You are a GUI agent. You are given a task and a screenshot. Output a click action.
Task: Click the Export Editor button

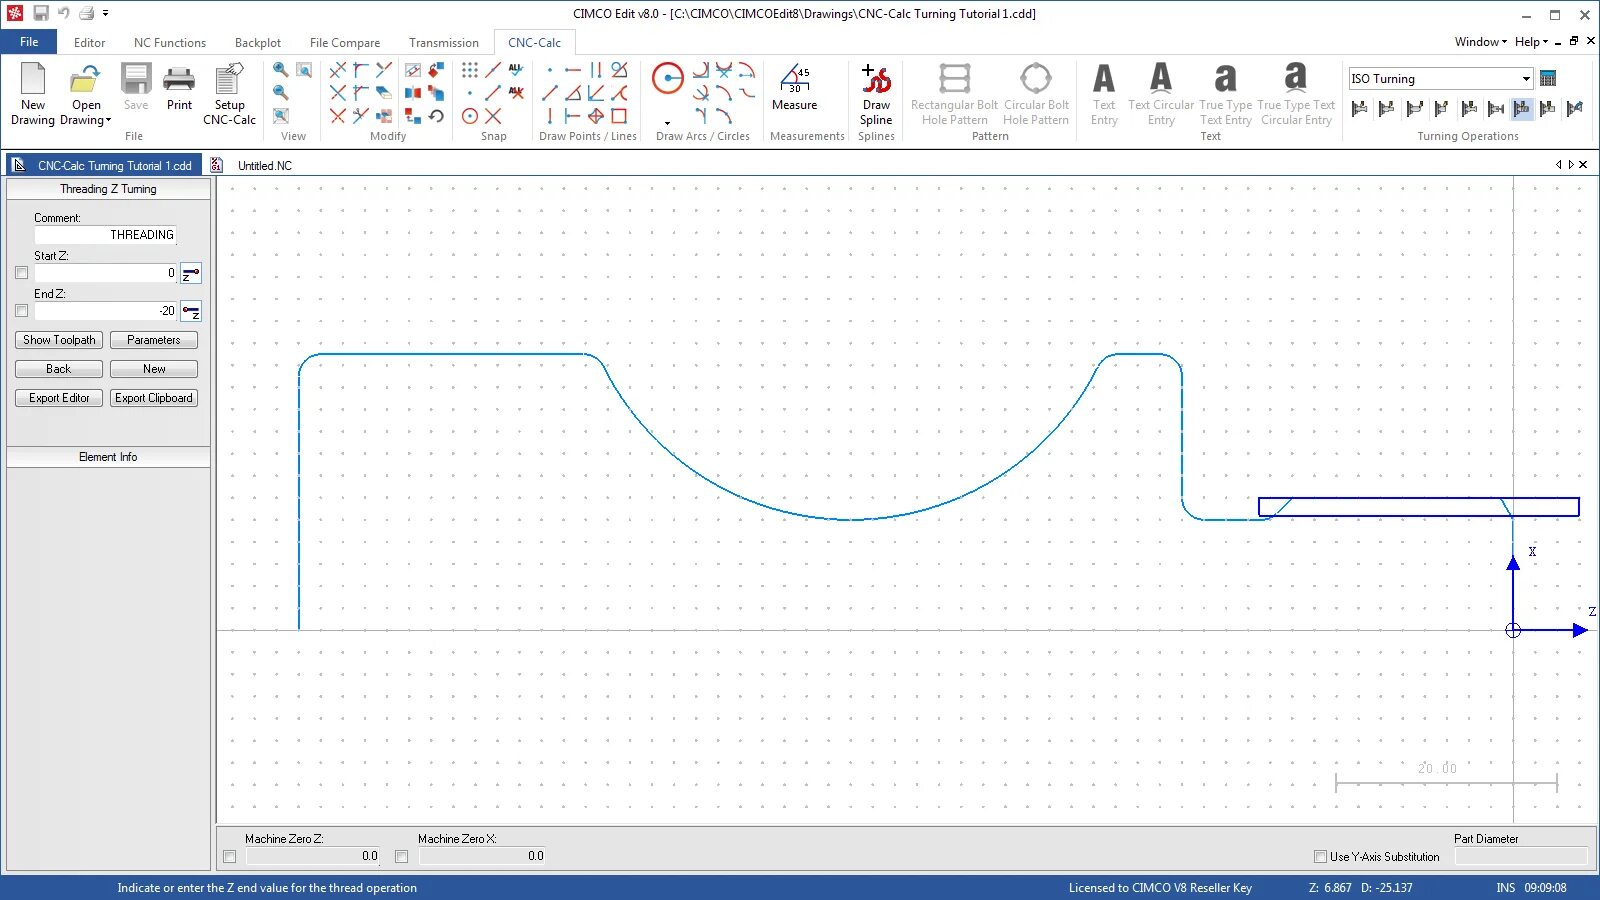[59, 398]
